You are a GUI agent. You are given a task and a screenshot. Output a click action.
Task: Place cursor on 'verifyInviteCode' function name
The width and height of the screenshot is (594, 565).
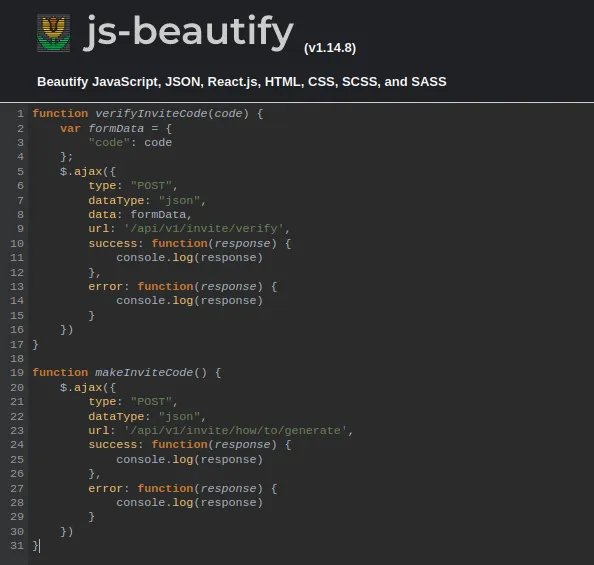[x=151, y=114]
